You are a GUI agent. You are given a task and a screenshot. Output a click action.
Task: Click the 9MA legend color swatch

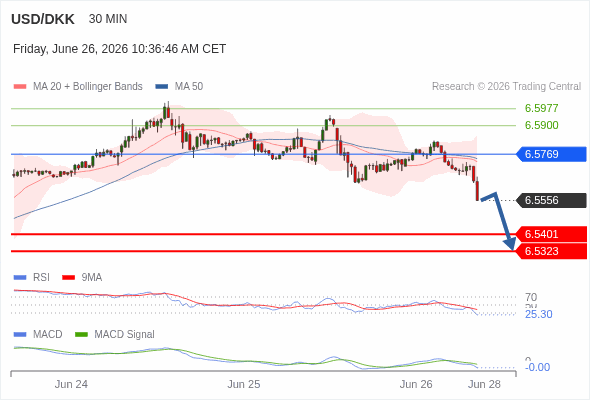click(x=68, y=278)
